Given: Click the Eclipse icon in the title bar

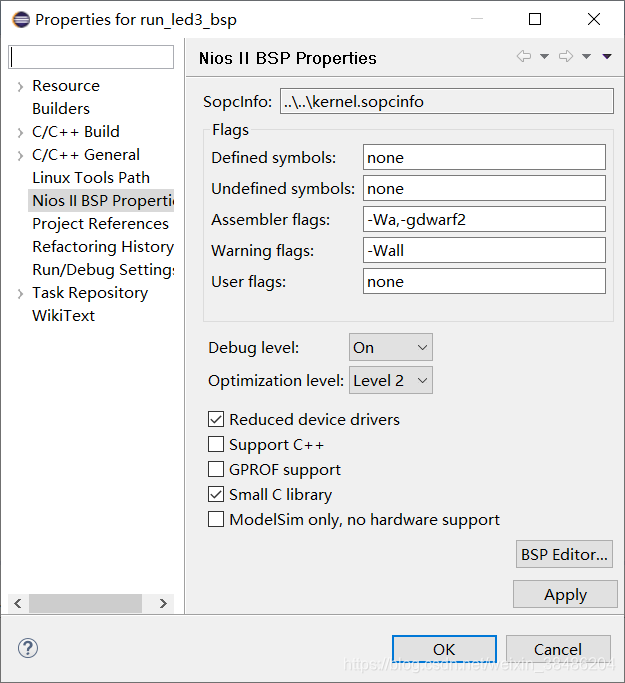Looking at the screenshot, I should [20, 20].
